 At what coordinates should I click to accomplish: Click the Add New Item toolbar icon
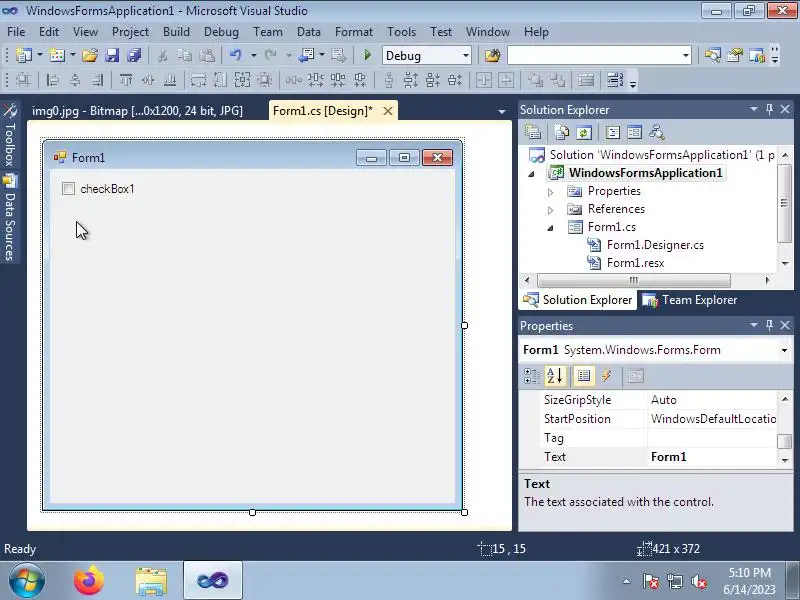(x=57, y=55)
